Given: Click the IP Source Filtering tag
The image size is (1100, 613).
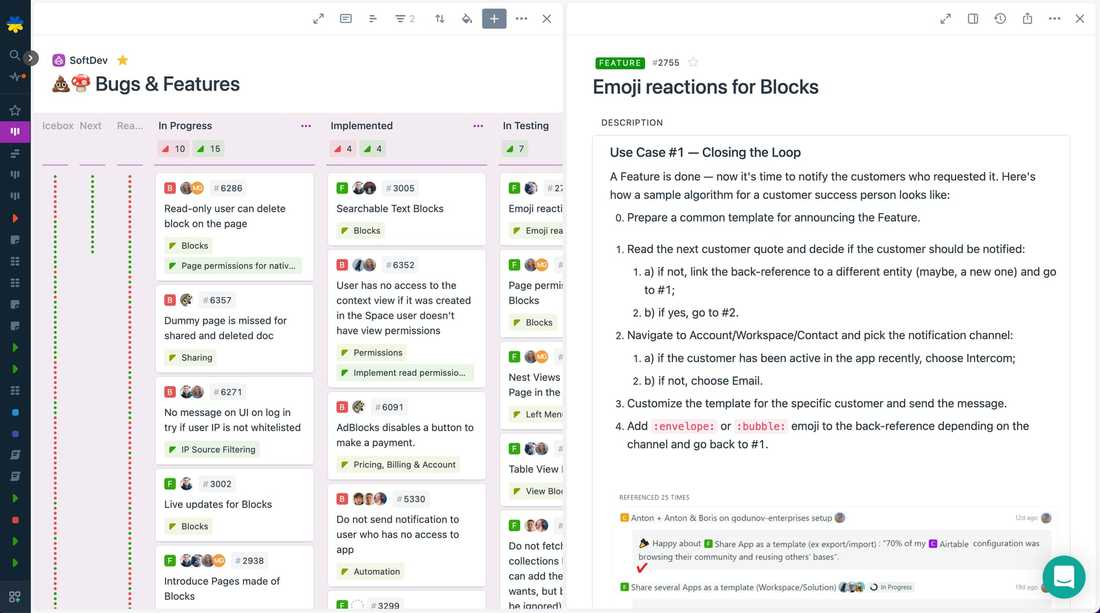Looking at the screenshot, I should click(x=218, y=450).
